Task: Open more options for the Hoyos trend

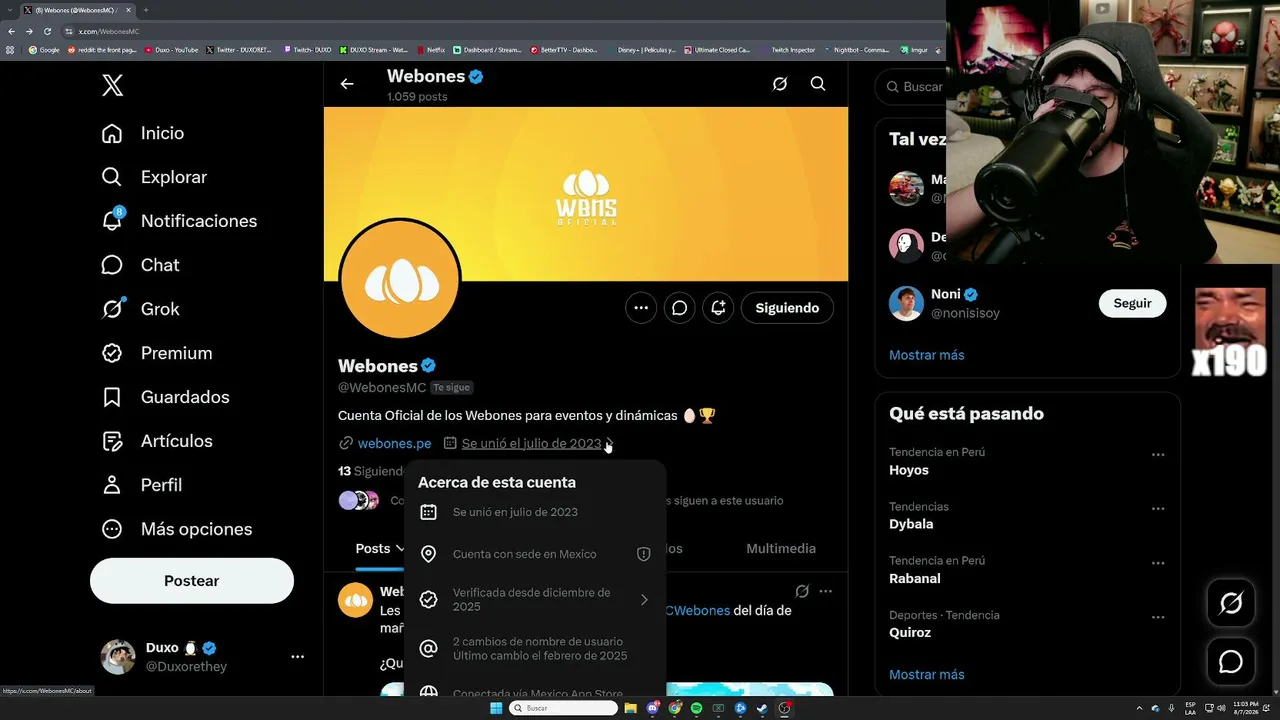Action: click(1158, 454)
